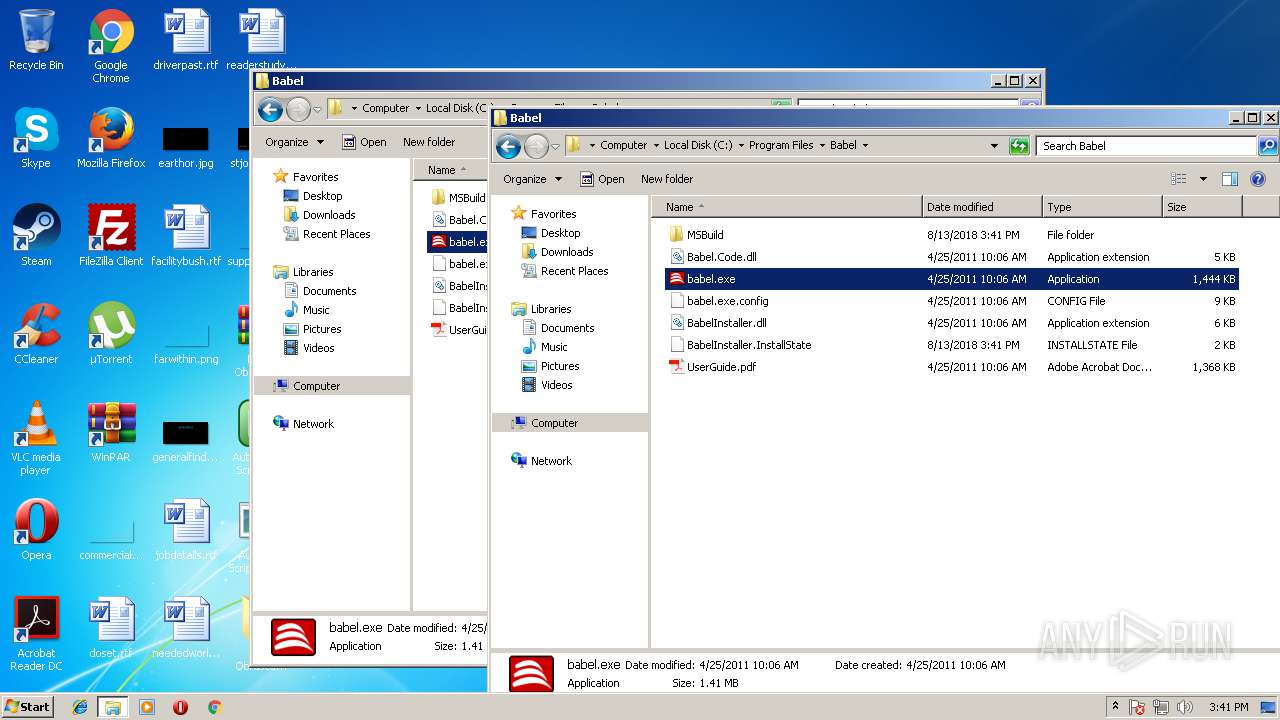Viewport: 1280px width, 720px height.
Task: Launch the VLC media player desktop icon
Action: [x=36, y=438]
